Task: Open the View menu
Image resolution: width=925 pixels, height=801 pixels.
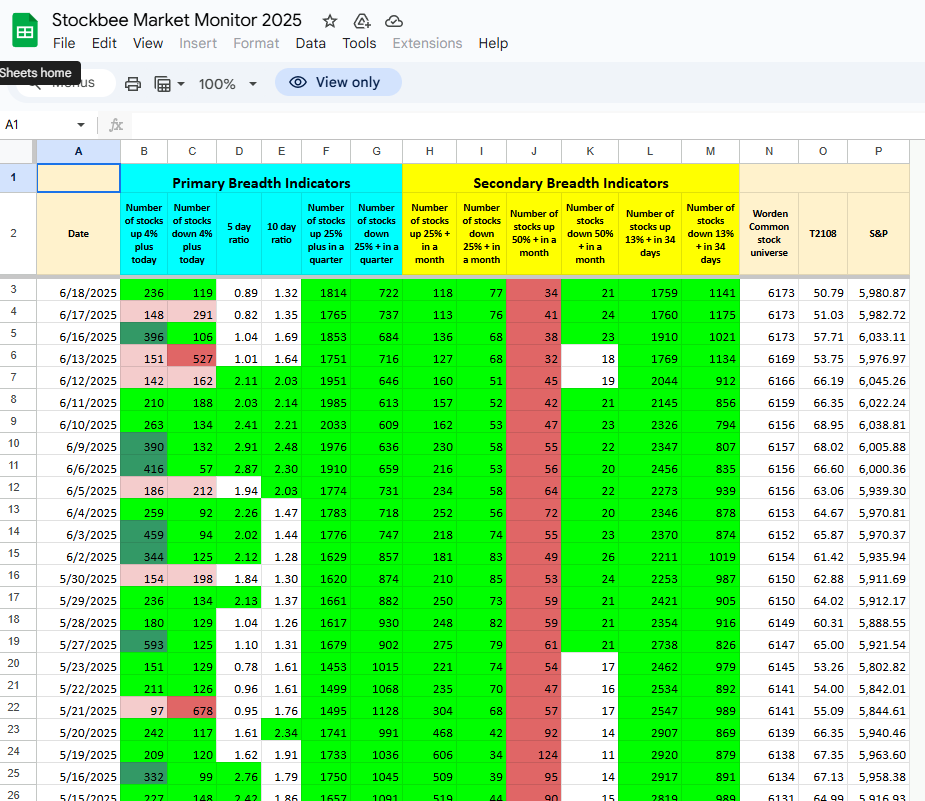Action: pos(147,44)
